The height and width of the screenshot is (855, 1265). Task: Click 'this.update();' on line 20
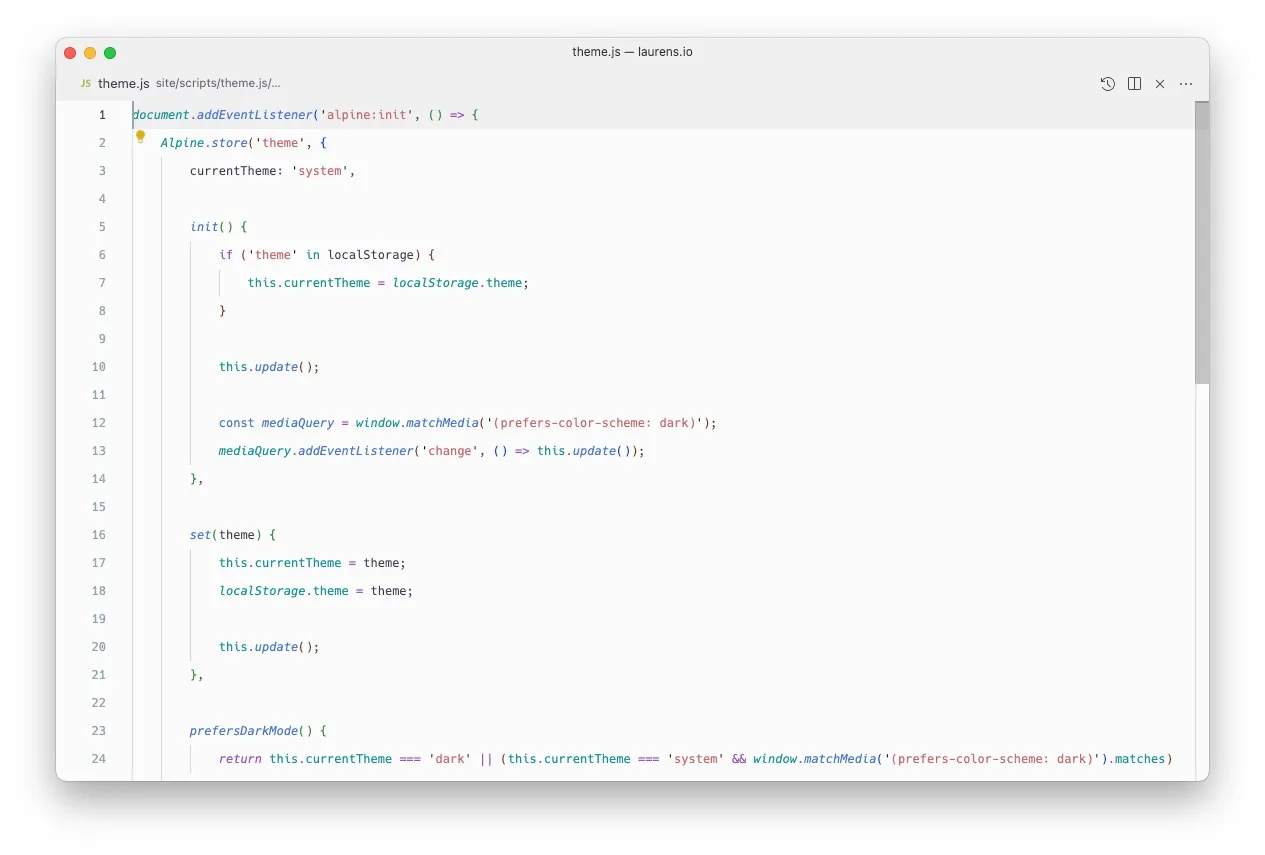coord(269,647)
